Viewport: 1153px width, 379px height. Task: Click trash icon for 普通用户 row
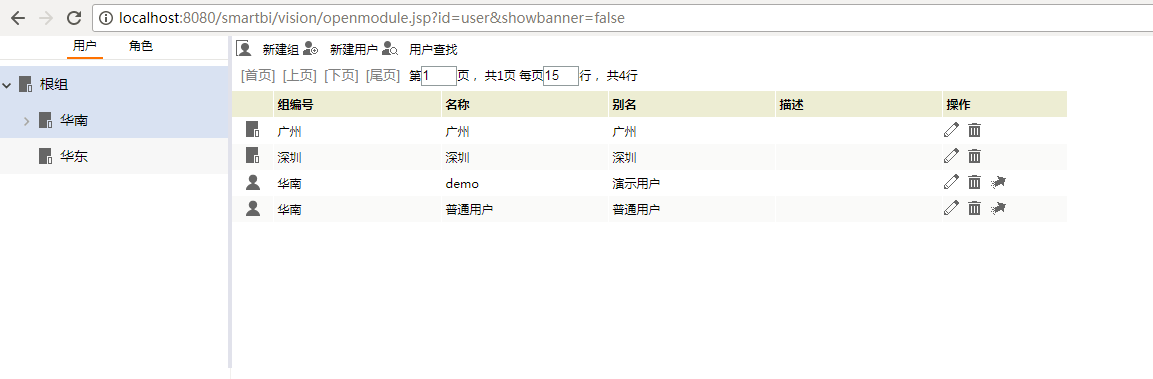974,208
